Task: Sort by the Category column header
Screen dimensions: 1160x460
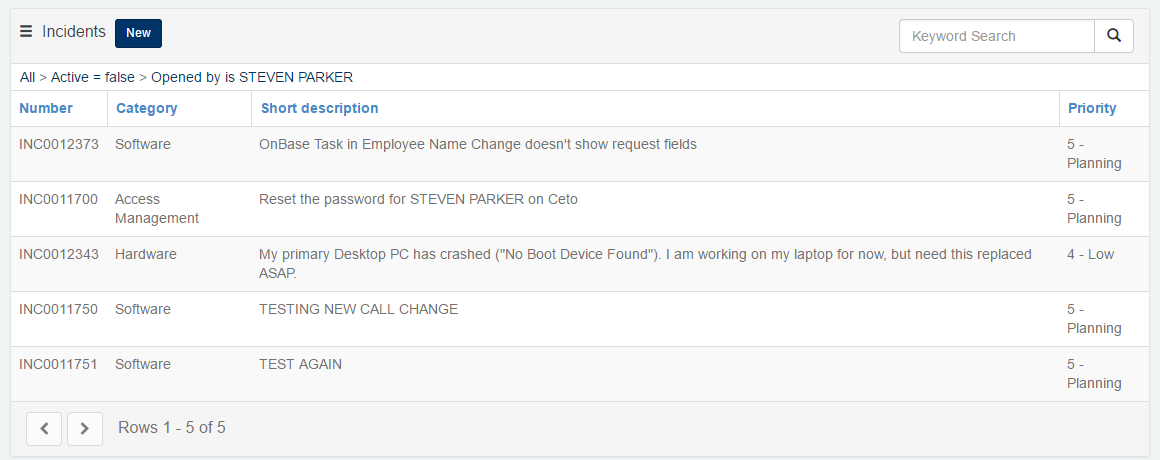Action: [146, 108]
